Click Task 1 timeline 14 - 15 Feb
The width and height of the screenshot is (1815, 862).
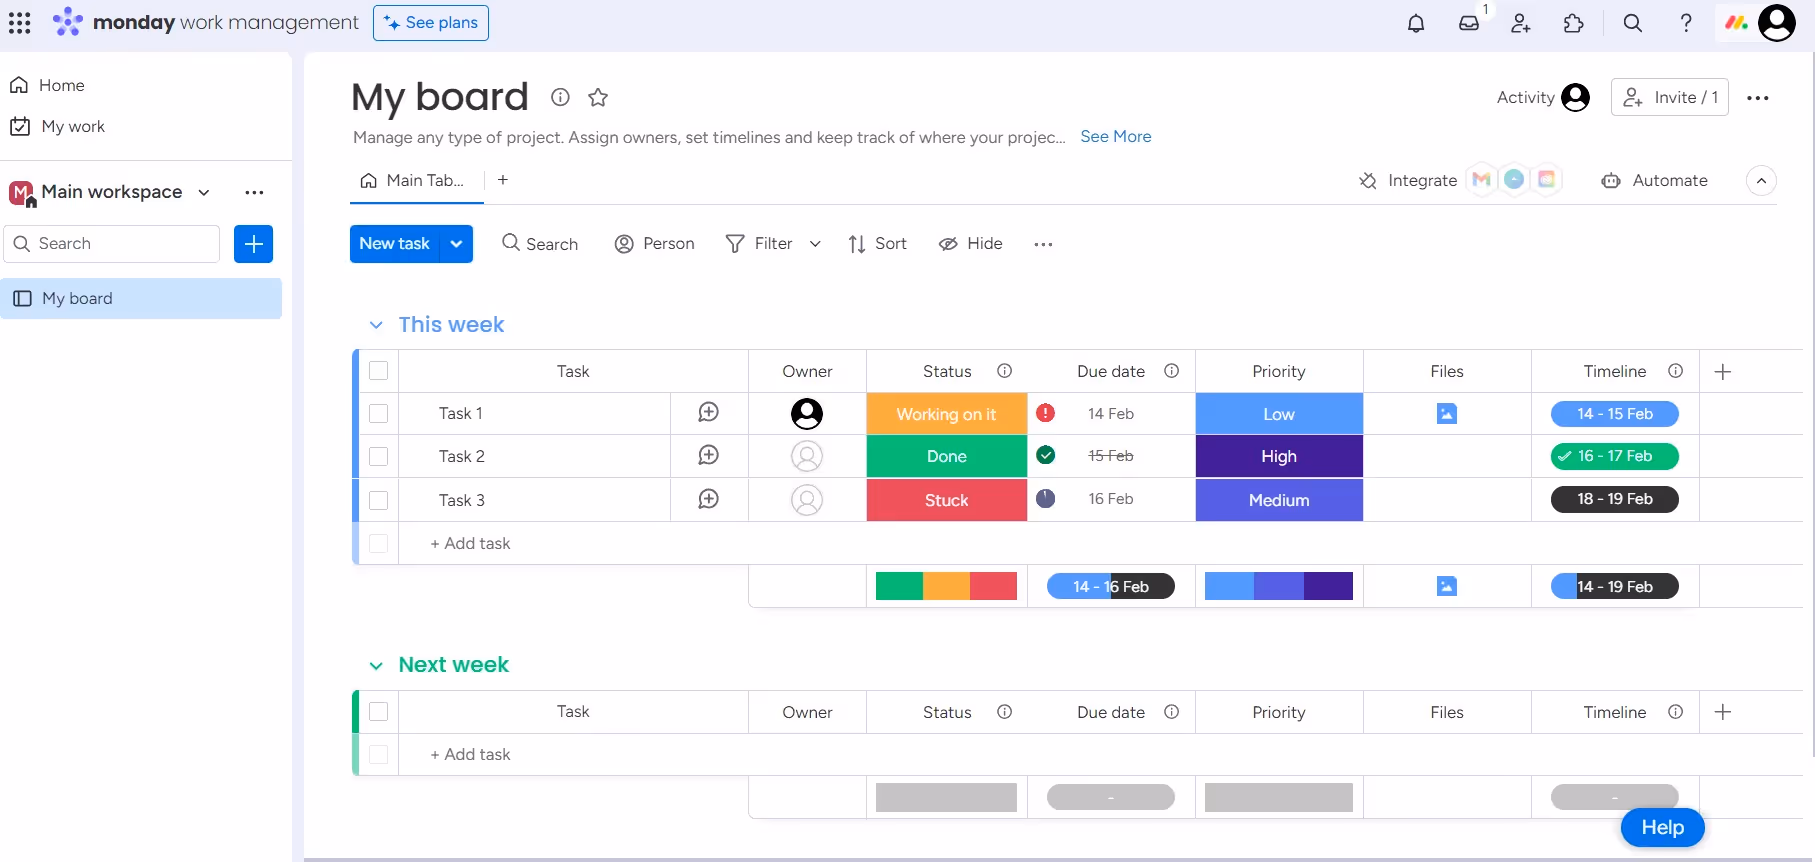[1615, 414]
